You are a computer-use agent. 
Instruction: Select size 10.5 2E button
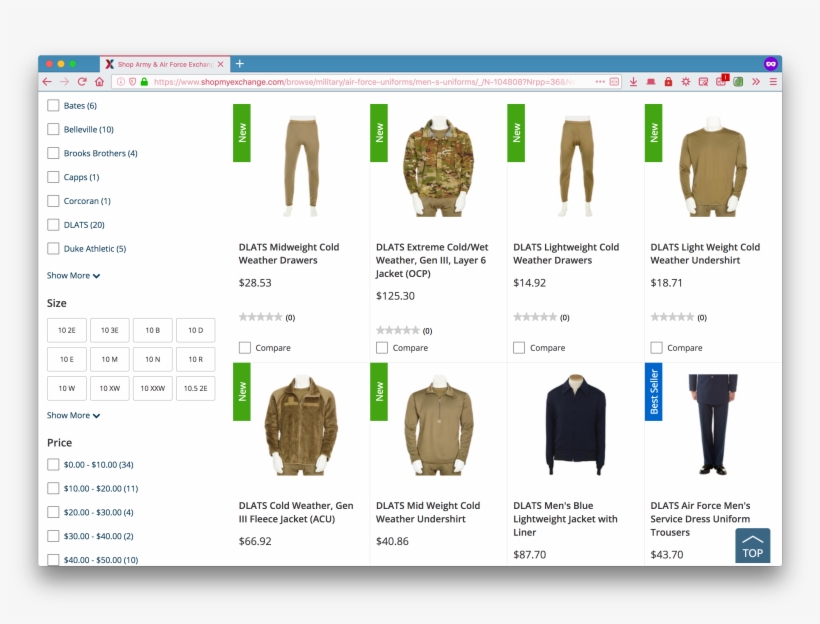pyautogui.click(x=195, y=388)
